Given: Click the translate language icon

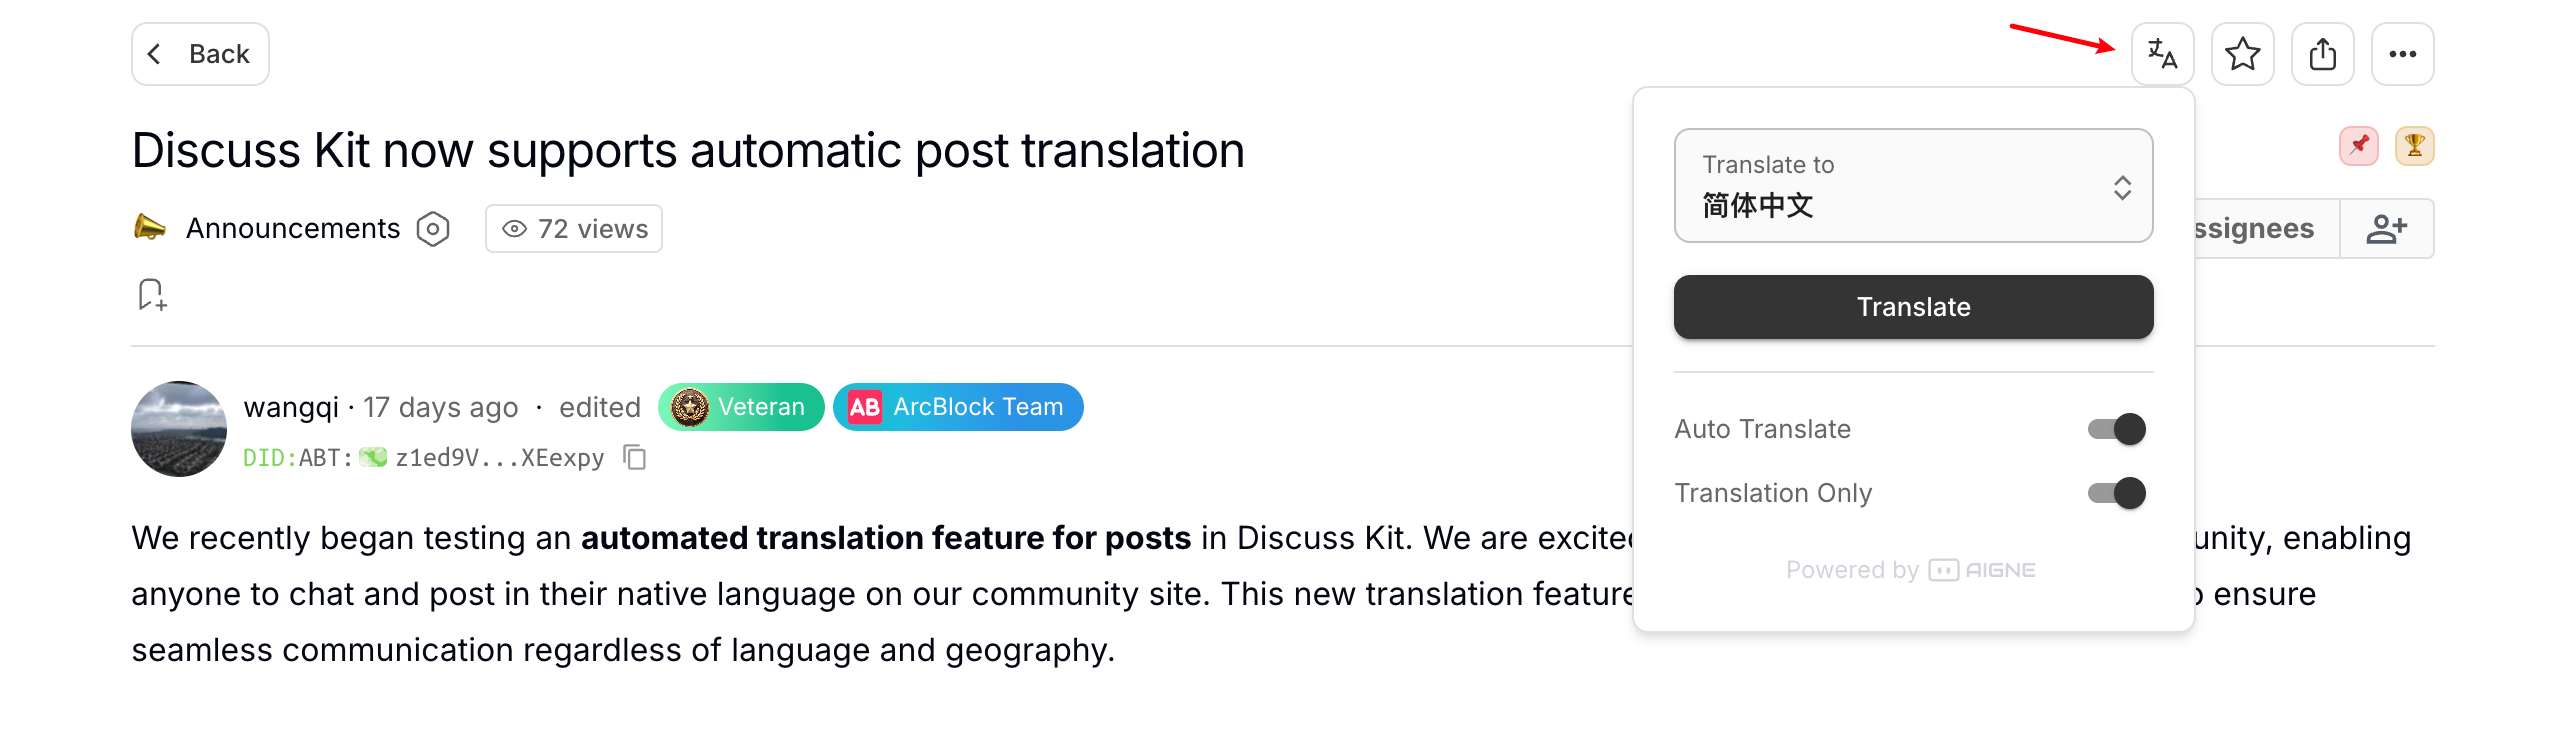Looking at the screenshot, I should click(x=2162, y=54).
